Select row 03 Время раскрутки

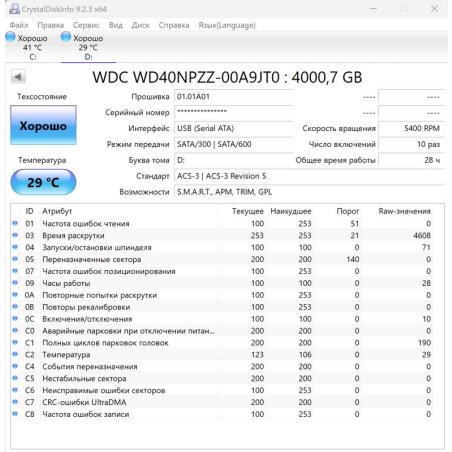coord(222,235)
